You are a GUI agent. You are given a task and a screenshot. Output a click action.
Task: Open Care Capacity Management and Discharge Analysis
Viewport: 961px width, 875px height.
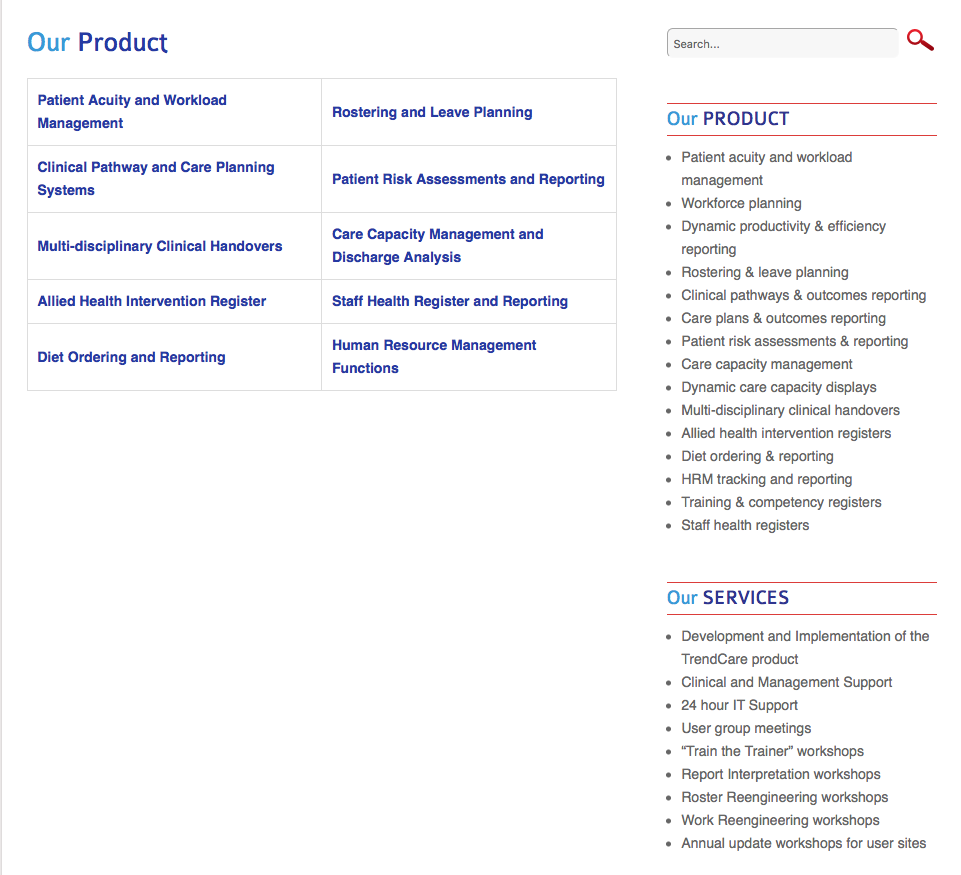point(438,246)
